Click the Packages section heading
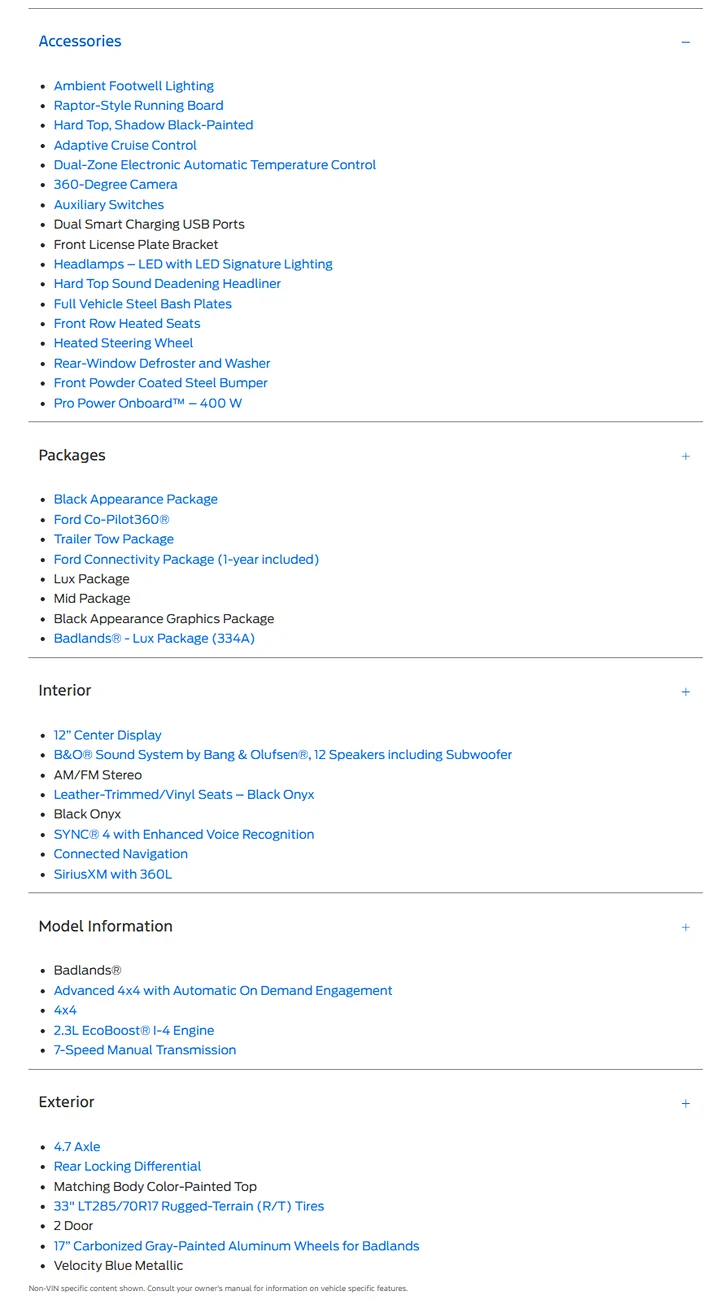 point(72,455)
